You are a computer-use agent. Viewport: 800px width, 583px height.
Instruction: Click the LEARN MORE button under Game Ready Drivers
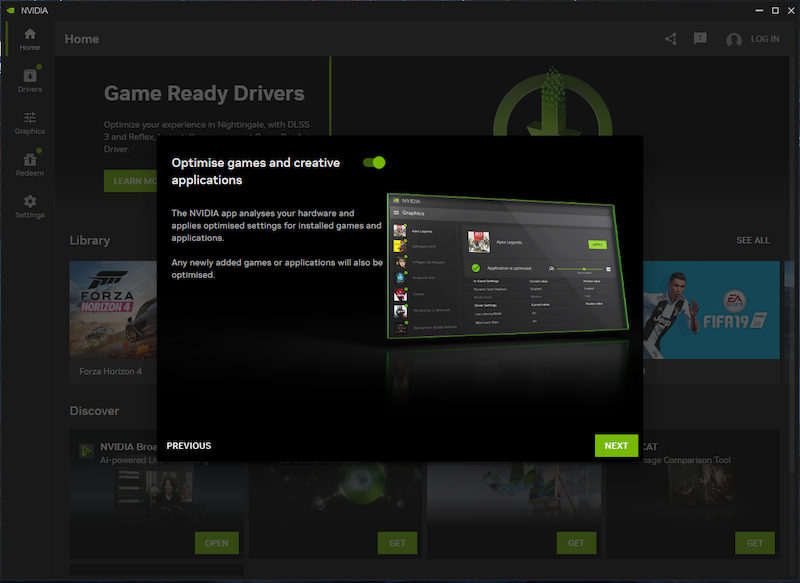click(x=131, y=181)
